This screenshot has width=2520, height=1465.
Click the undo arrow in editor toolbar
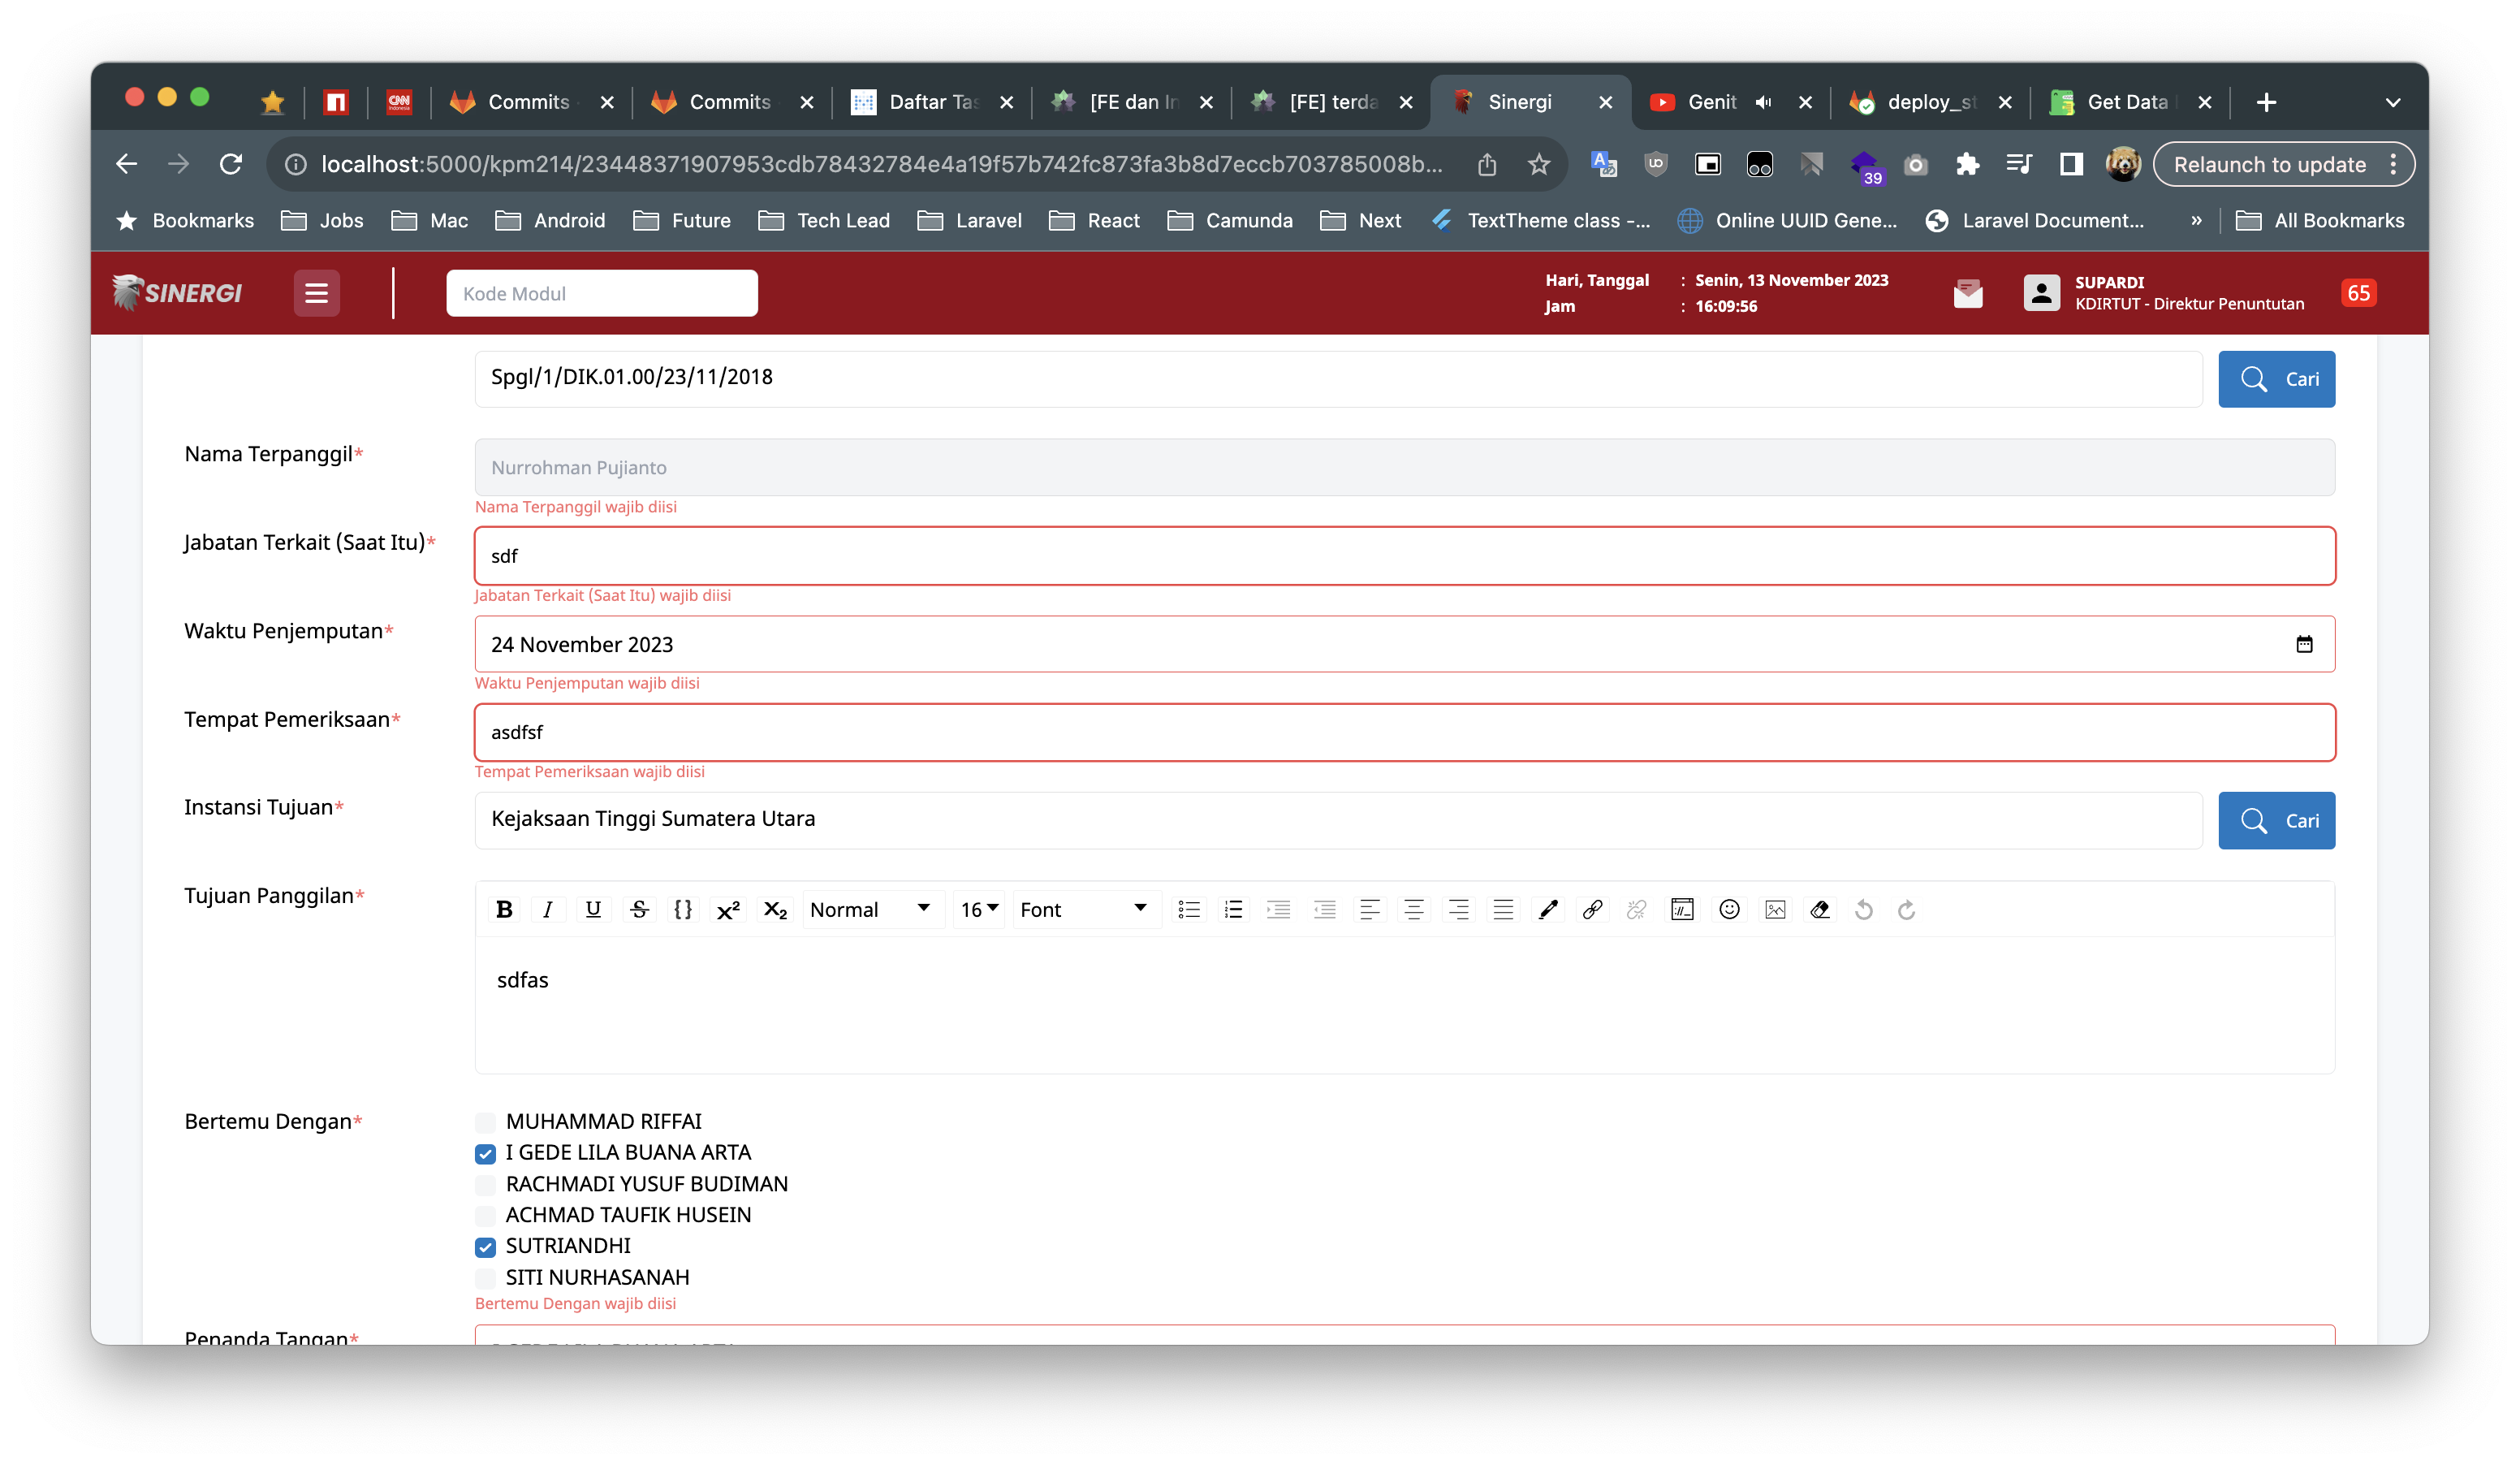click(1863, 909)
